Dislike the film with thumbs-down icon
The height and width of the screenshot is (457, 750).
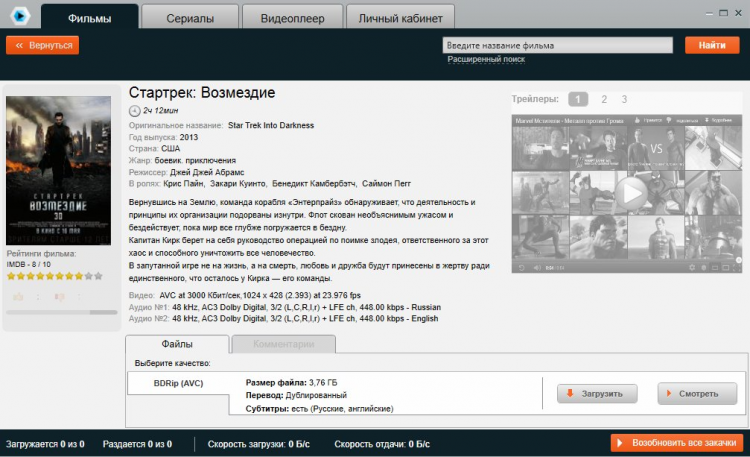tap(59, 297)
